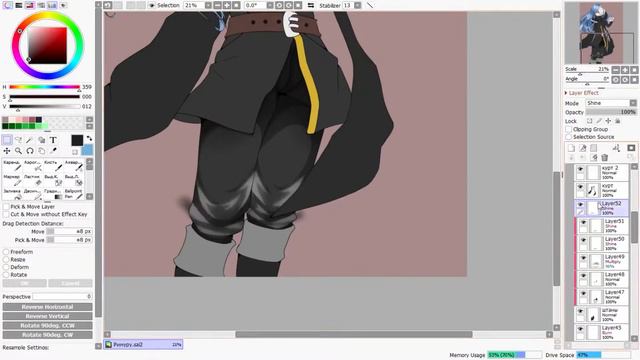Zoom in with plus button in toolbar
The height and width of the screenshot is (360, 640).
[227, 5]
